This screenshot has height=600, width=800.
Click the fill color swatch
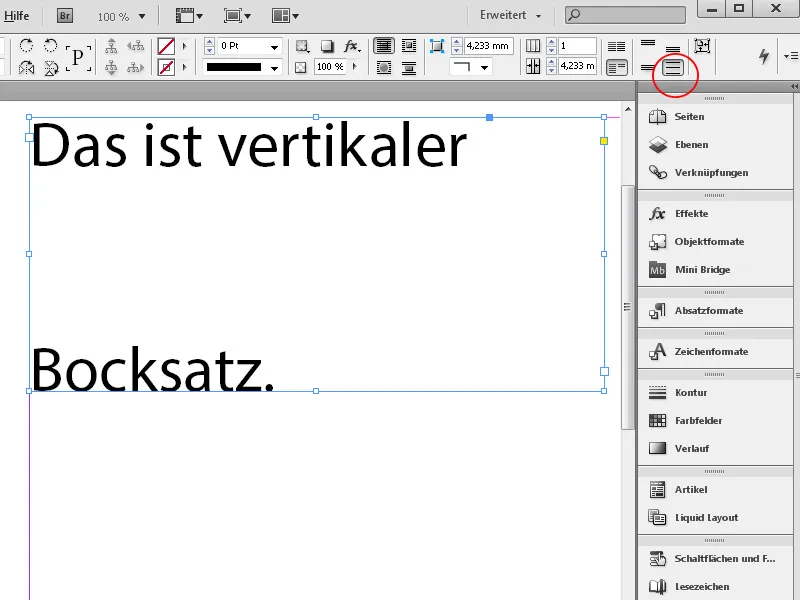(166, 46)
